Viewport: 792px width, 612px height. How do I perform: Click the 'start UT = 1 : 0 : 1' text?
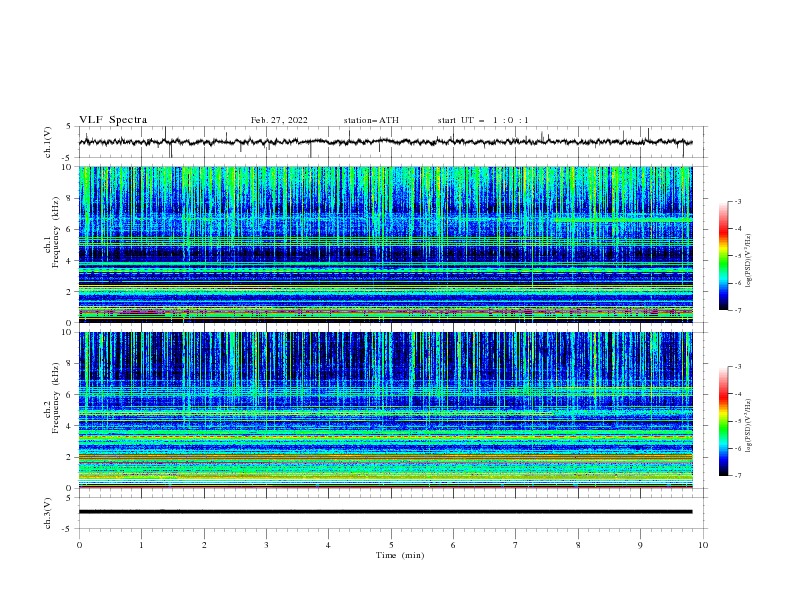483,120
